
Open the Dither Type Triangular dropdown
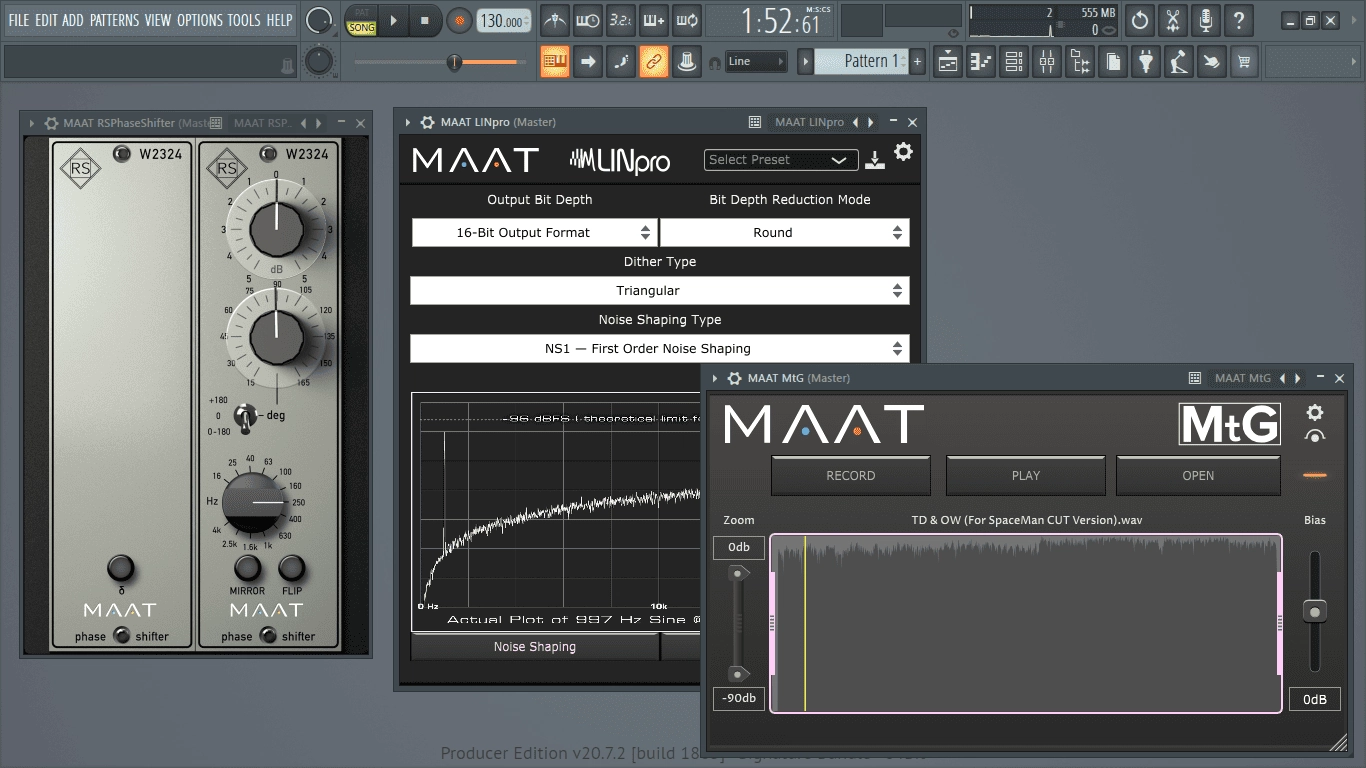[x=660, y=290]
